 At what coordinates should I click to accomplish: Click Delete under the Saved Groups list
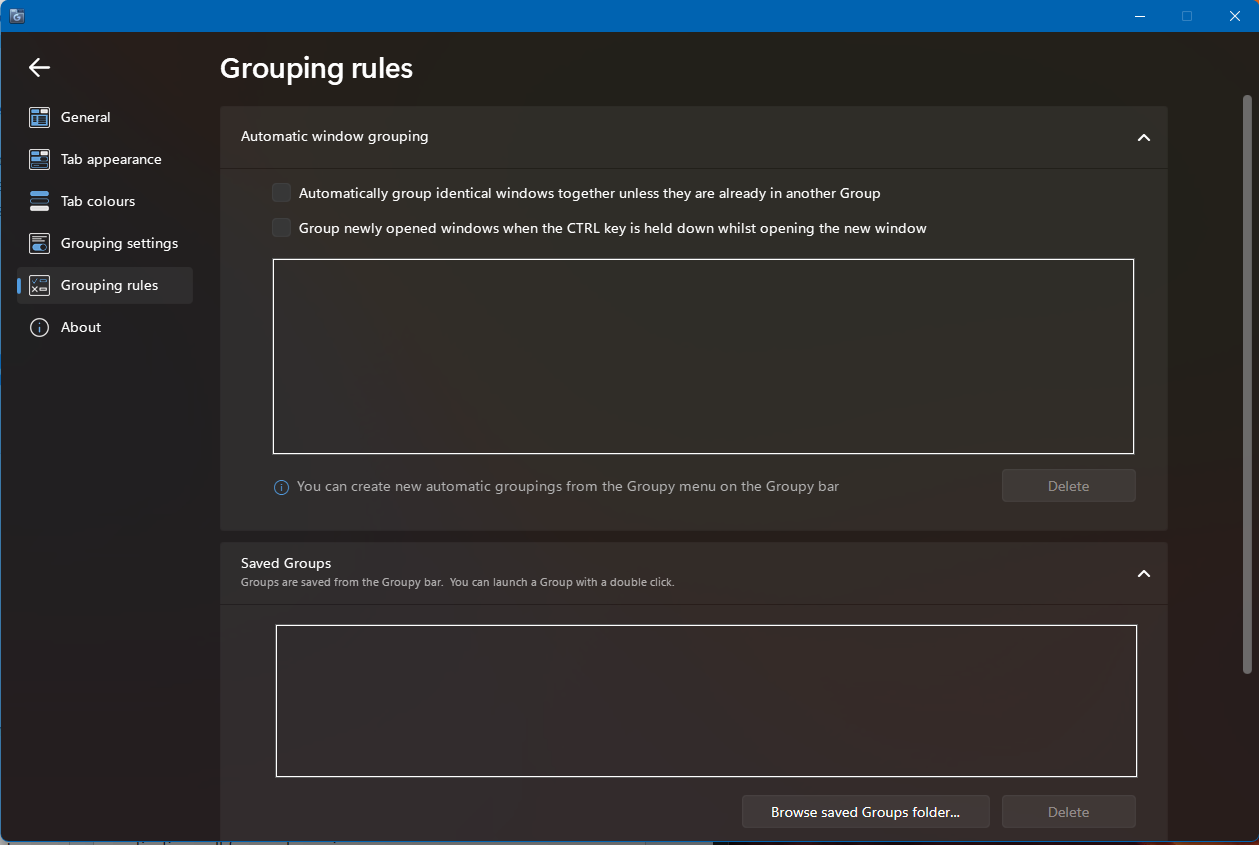tap(1068, 812)
